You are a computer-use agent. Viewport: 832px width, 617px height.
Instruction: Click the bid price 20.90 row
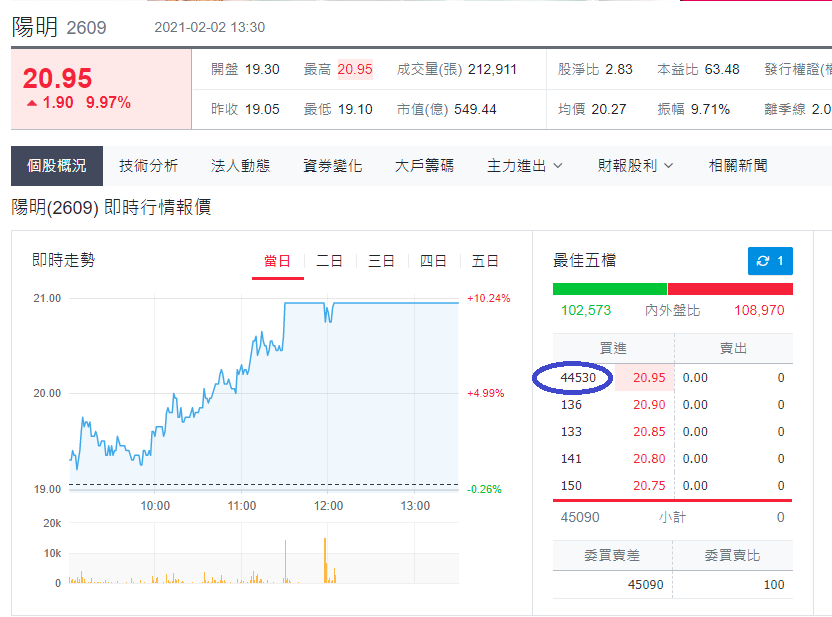coord(649,405)
